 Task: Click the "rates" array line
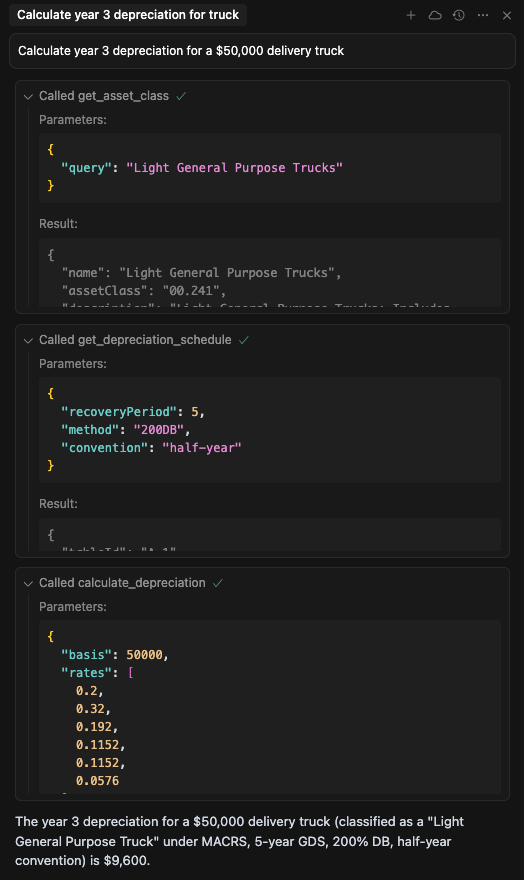point(97,672)
